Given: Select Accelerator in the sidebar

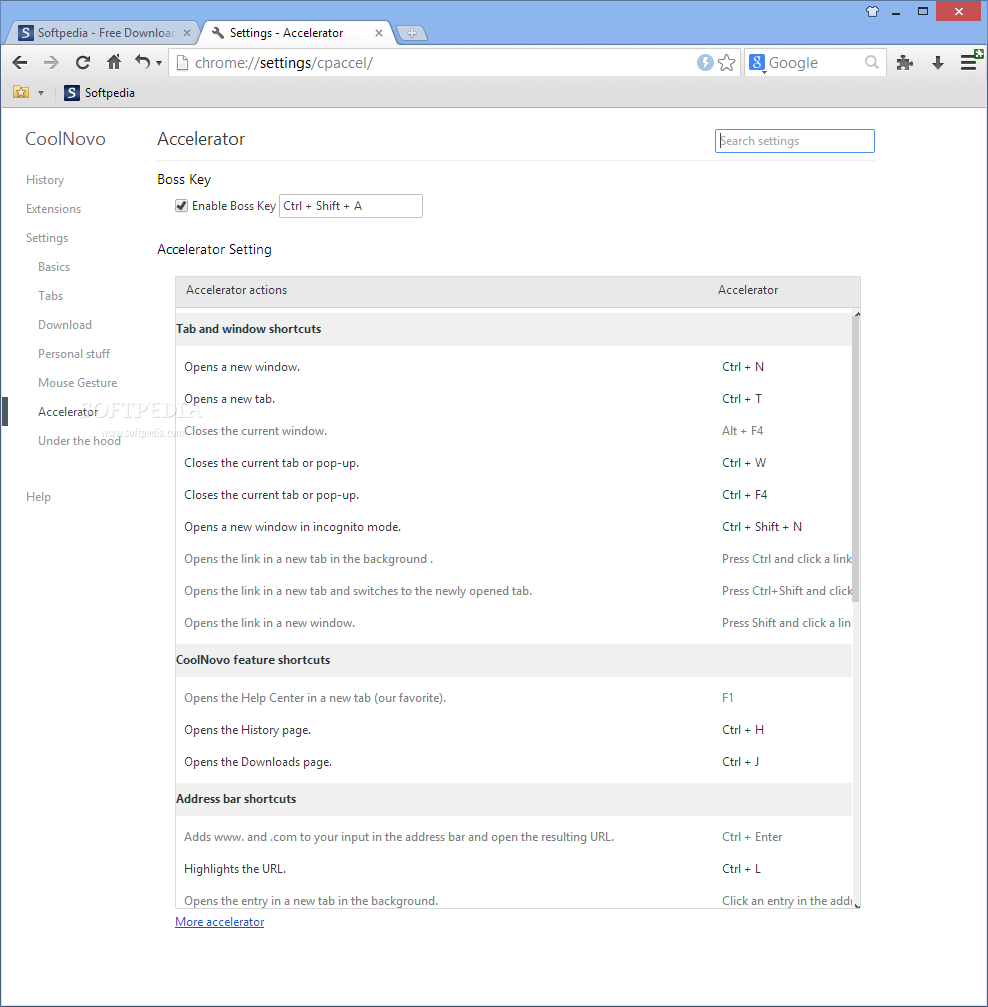Looking at the screenshot, I should (68, 412).
